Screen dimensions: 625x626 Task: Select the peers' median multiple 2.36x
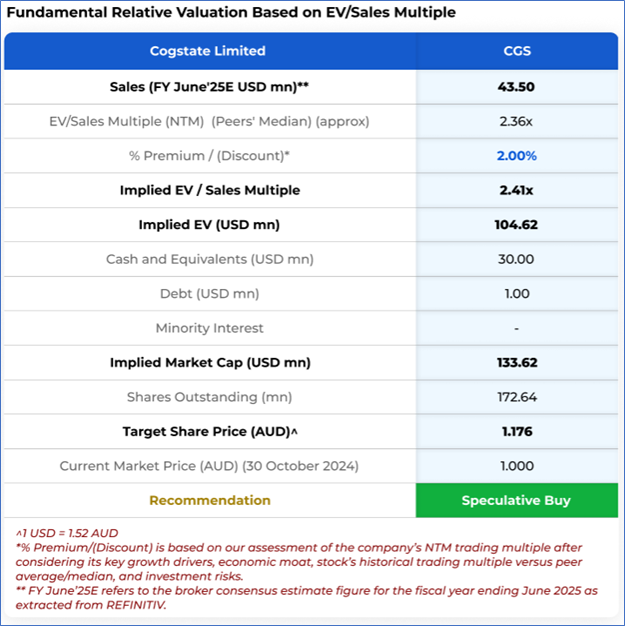pos(516,121)
